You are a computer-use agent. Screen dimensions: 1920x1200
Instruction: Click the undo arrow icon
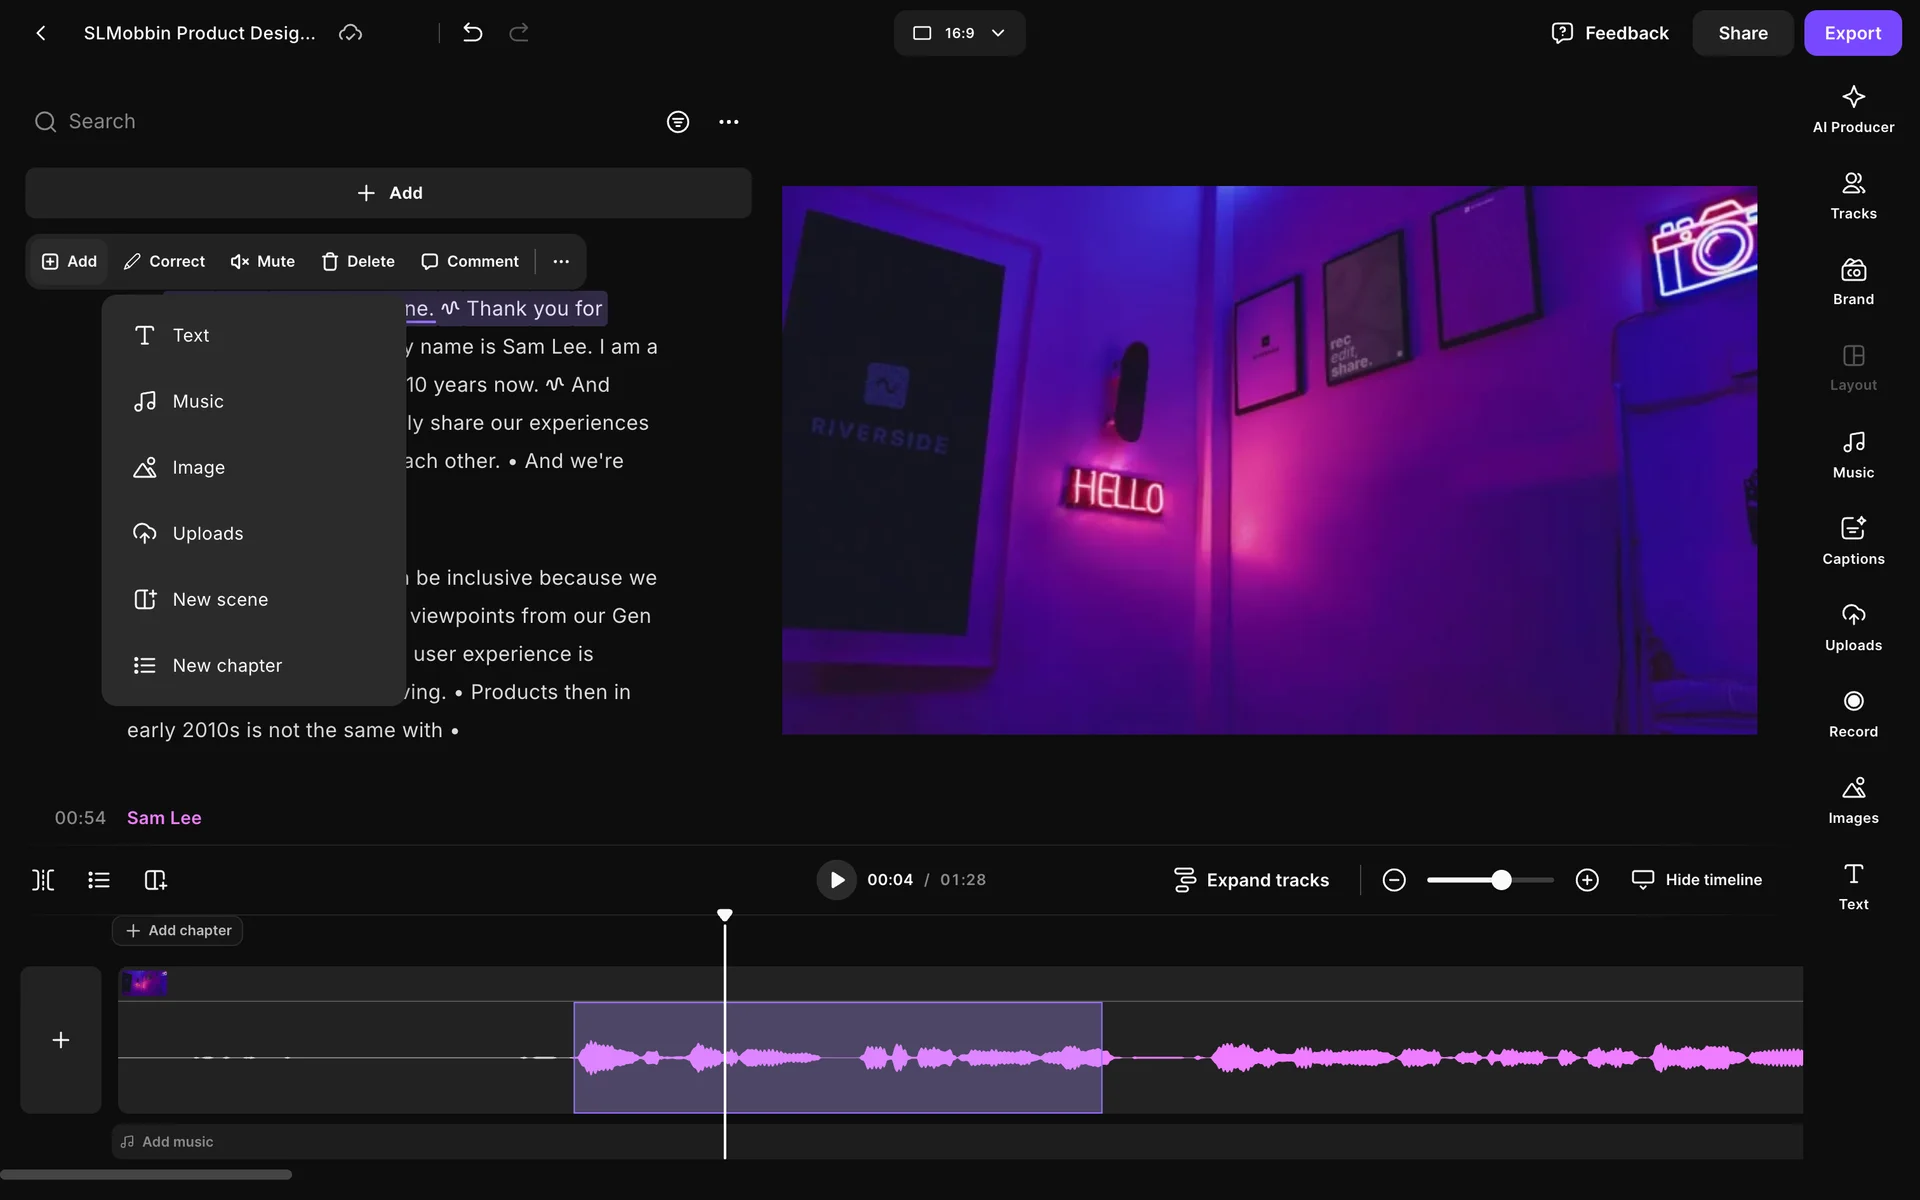(472, 33)
